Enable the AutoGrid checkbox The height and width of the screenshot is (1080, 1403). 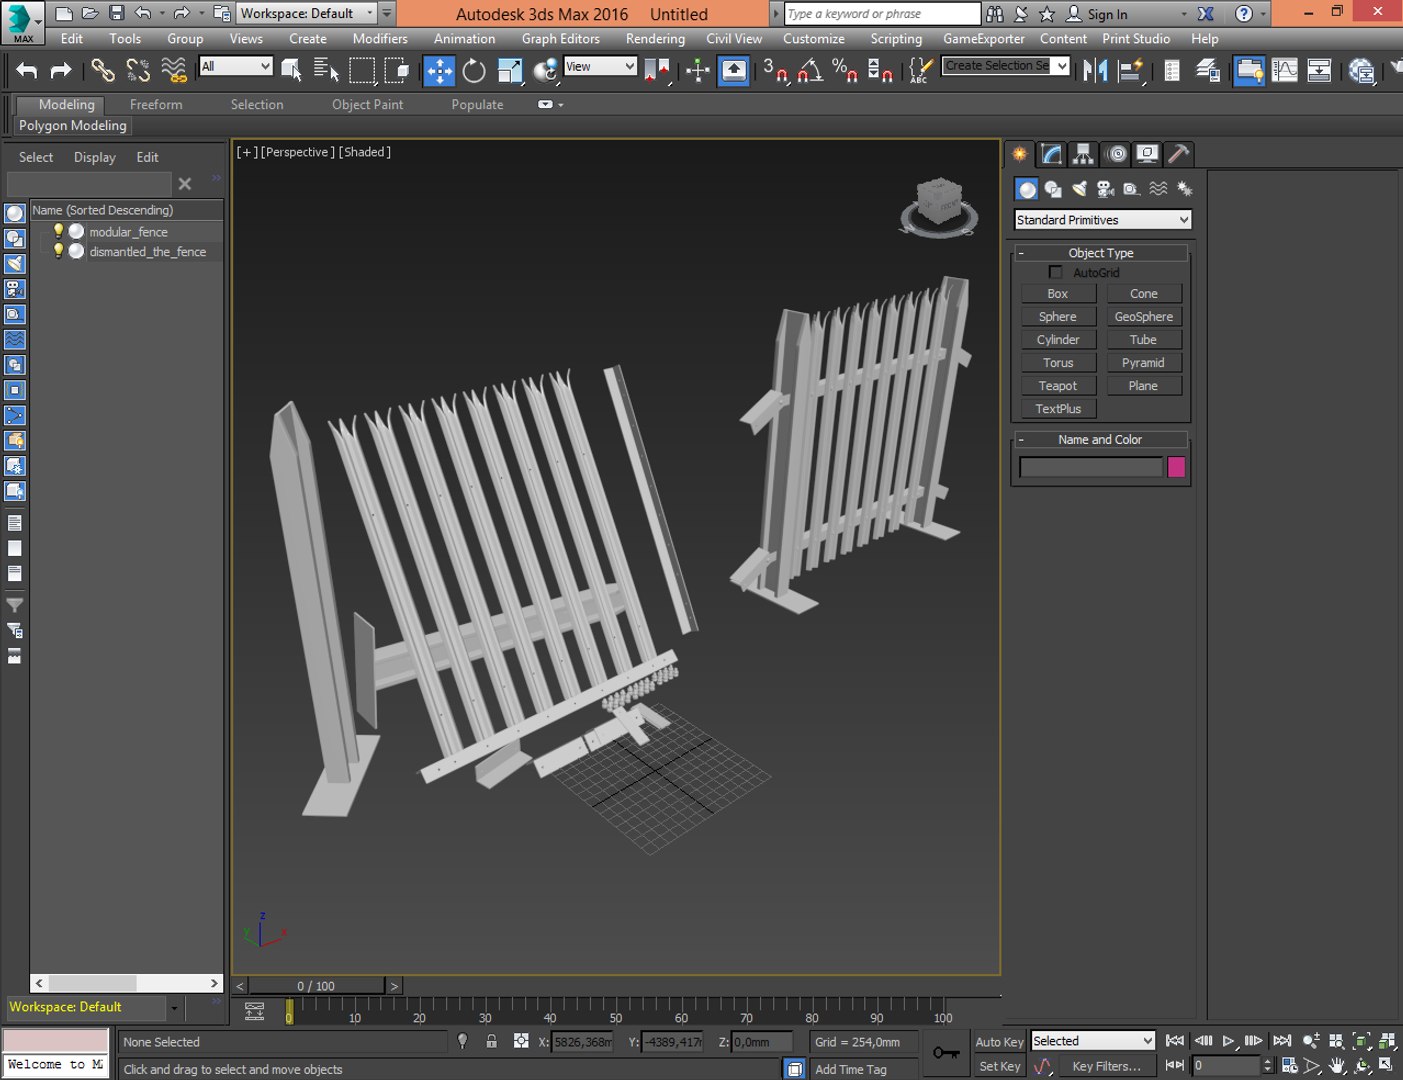1055,272
